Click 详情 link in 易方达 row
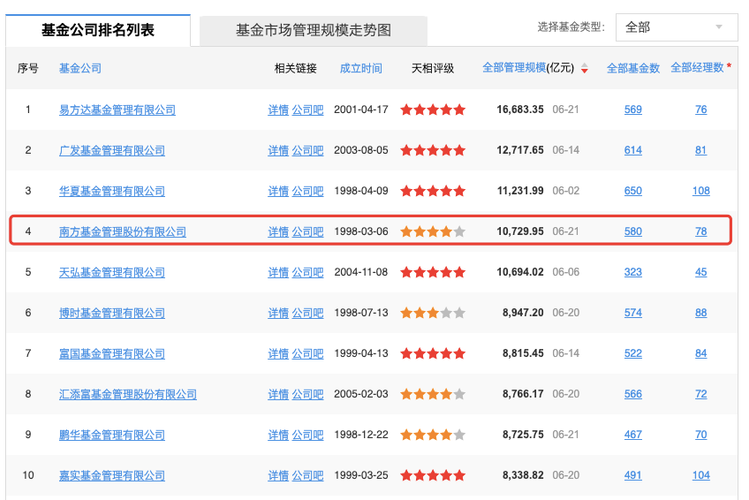Viewport: 749px width, 500px height. [x=278, y=110]
